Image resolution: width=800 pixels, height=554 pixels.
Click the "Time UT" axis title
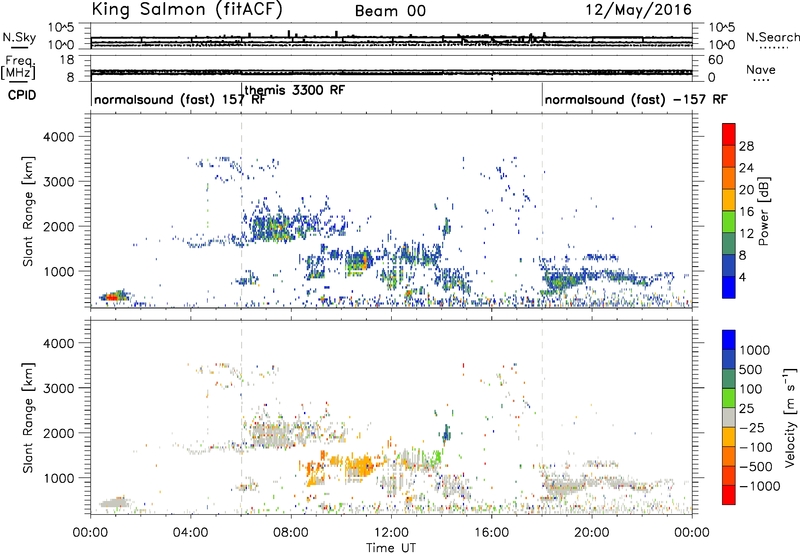coord(391,548)
